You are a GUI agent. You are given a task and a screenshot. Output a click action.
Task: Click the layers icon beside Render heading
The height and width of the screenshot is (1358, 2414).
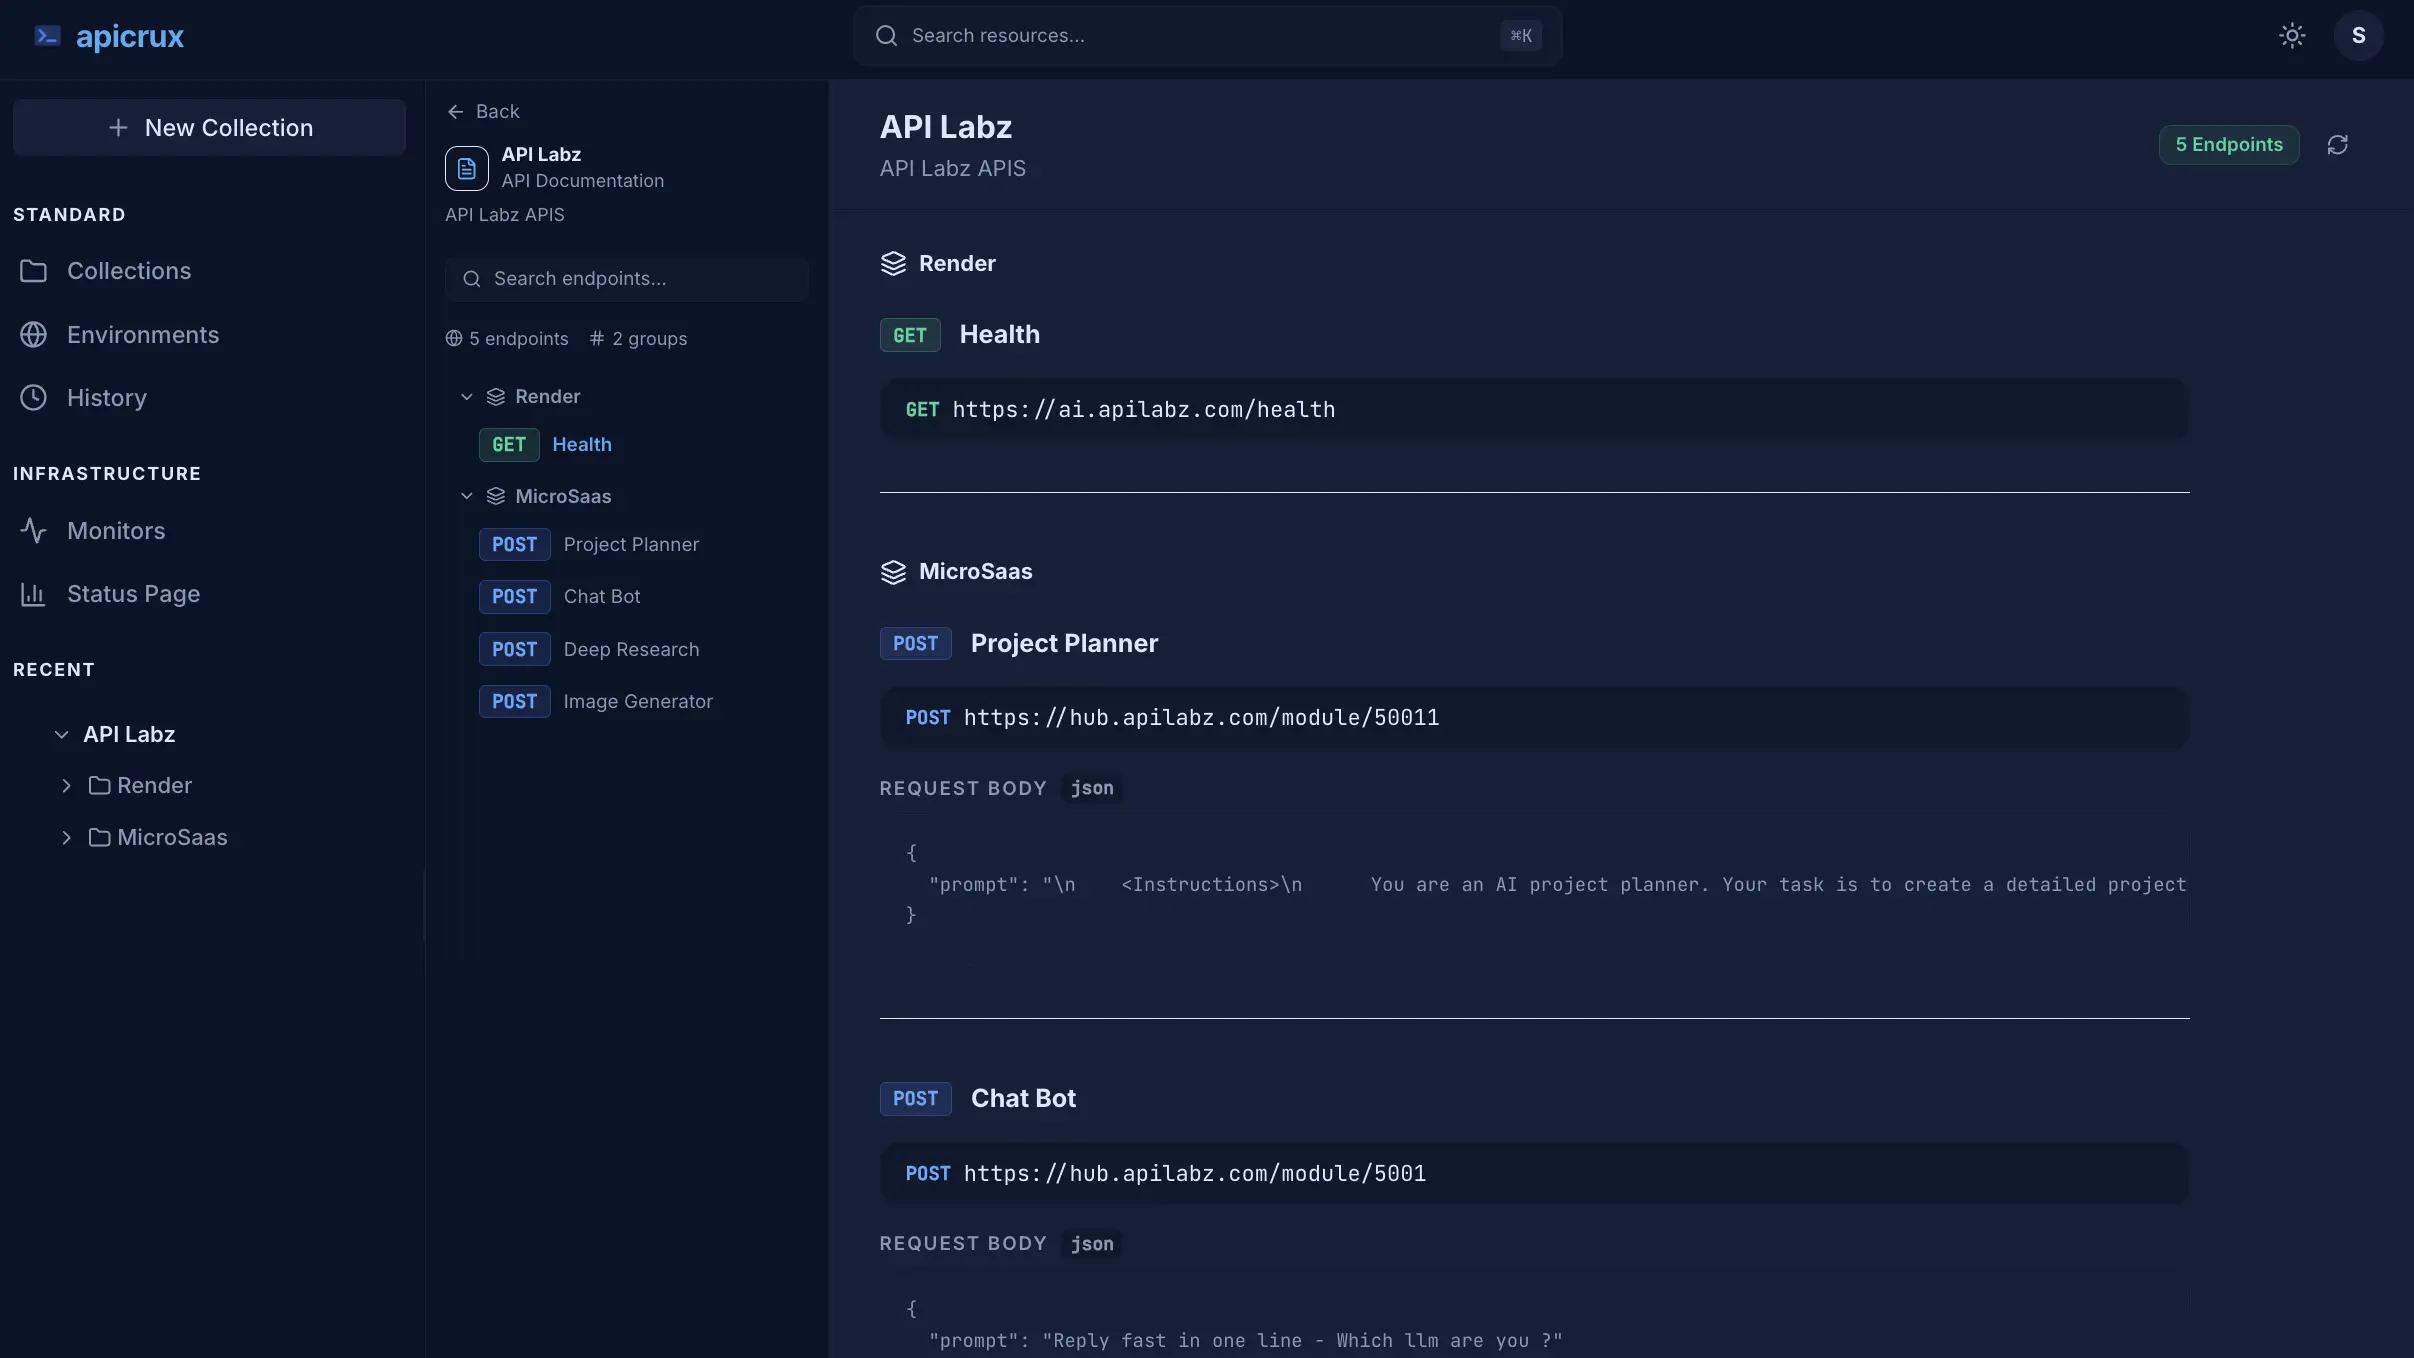(893, 264)
